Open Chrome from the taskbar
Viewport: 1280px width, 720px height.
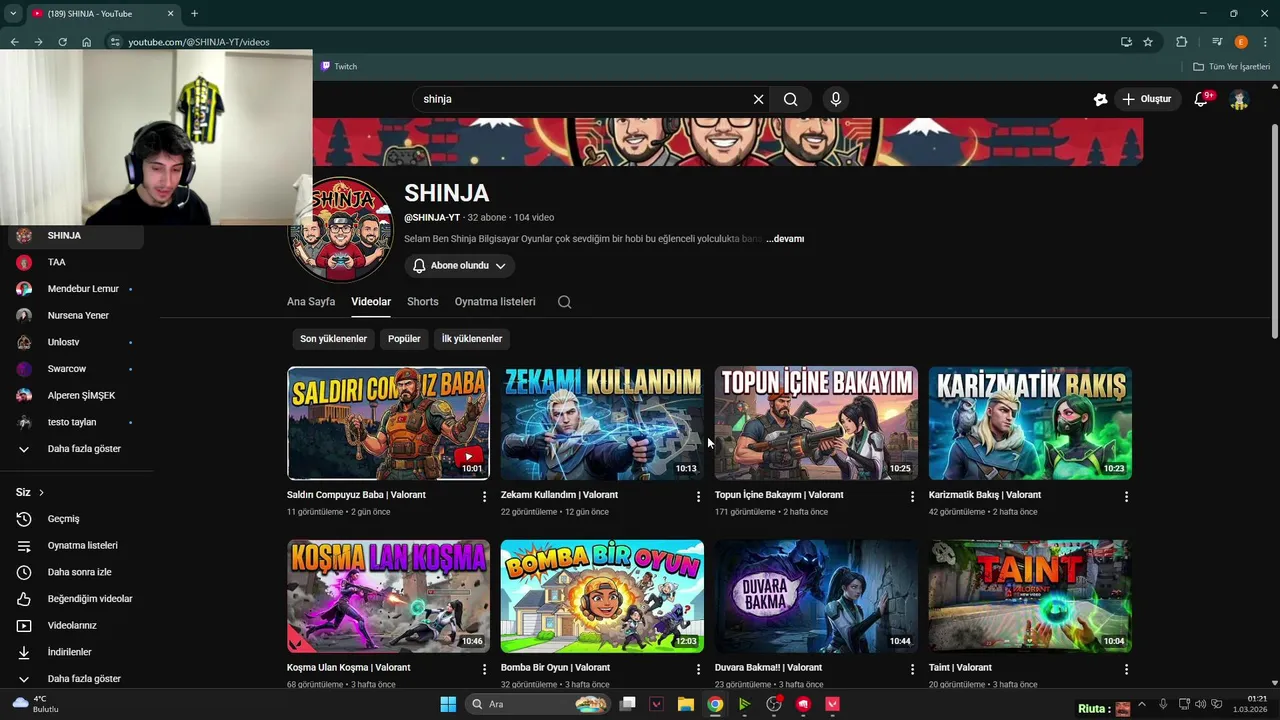pyautogui.click(x=715, y=704)
